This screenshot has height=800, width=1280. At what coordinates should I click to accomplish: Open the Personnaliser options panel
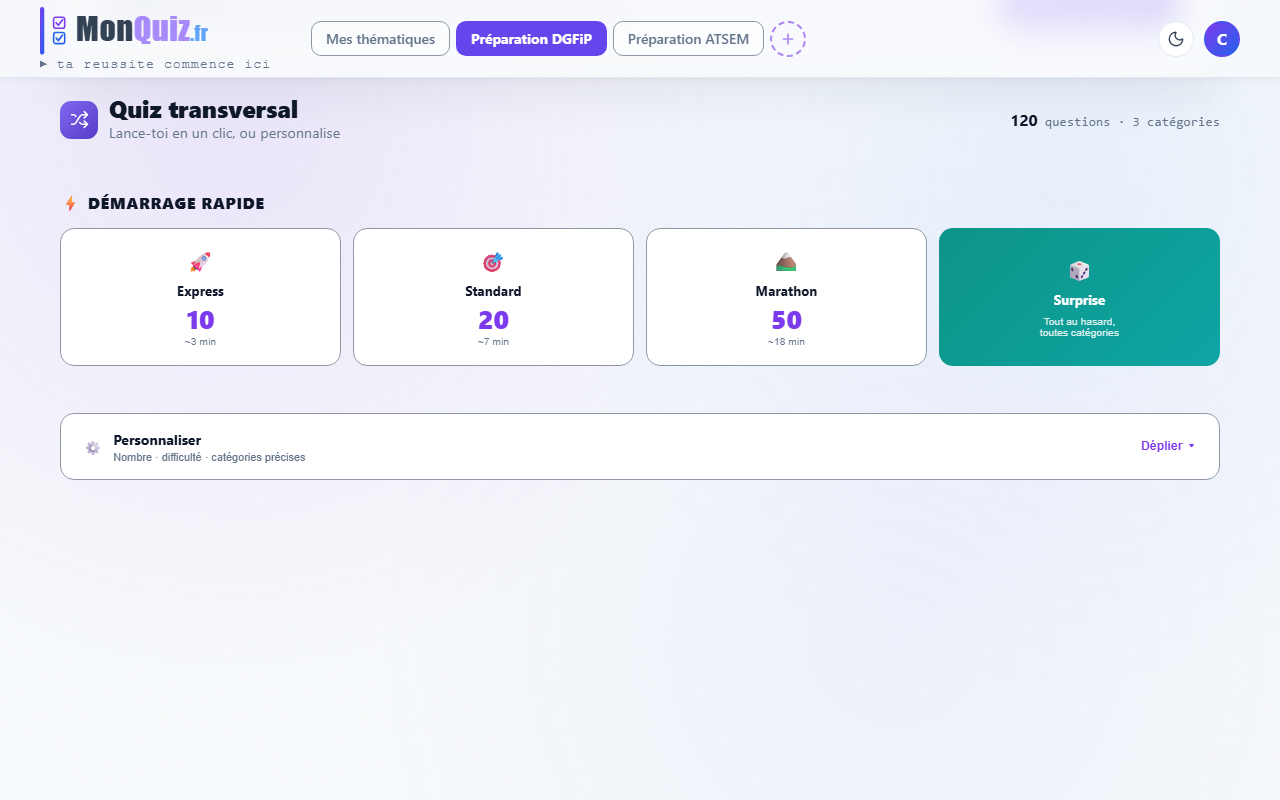click(640, 447)
